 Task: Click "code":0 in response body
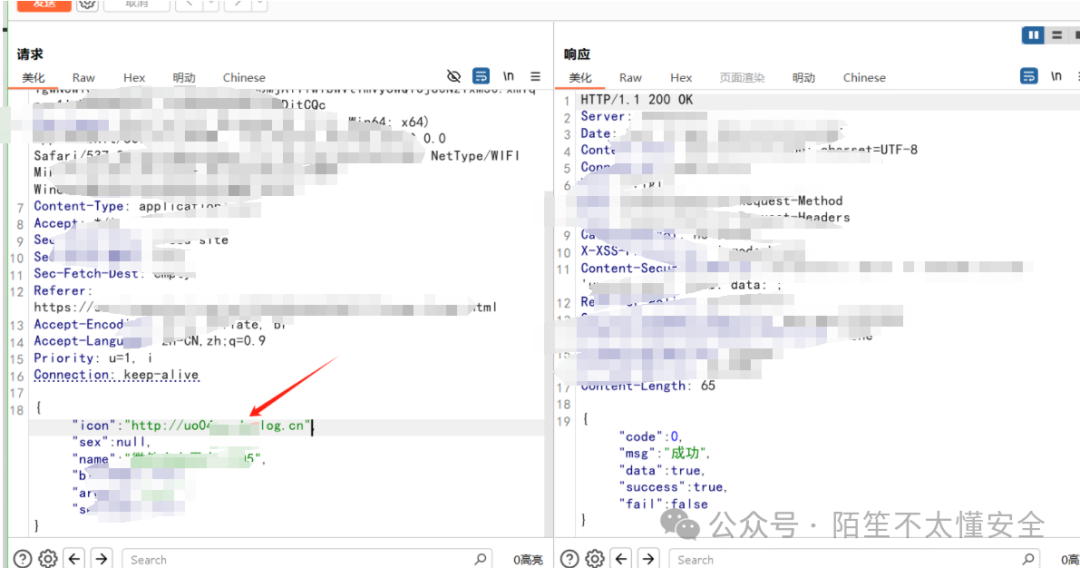click(650, 436)
